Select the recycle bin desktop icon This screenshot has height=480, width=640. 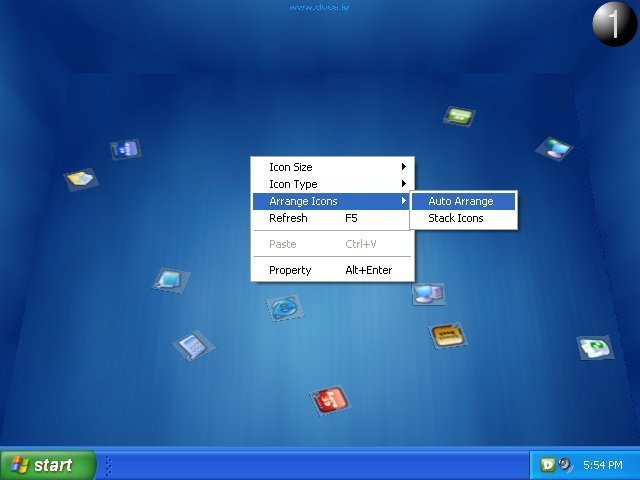596,347
